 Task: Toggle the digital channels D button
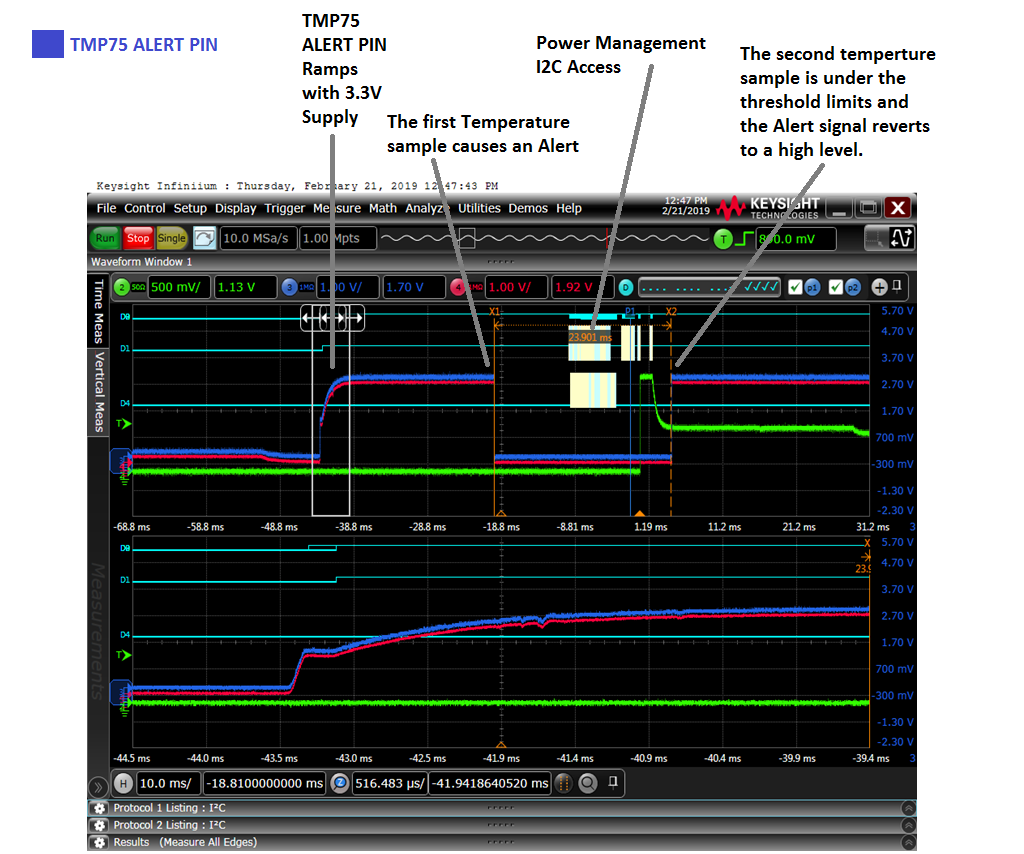626,287
